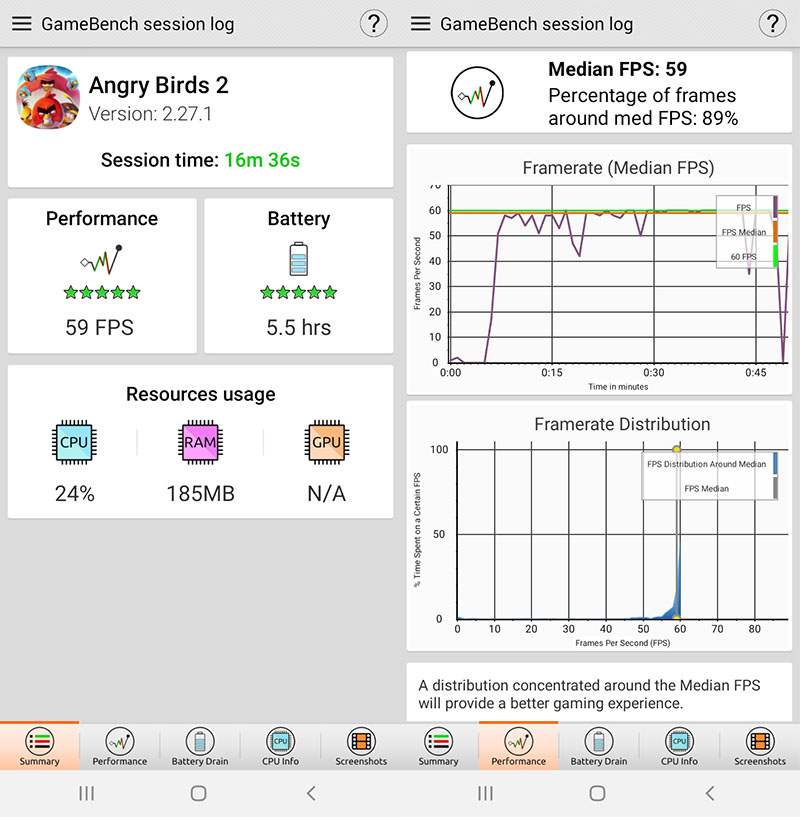The width and height of the screenshot is (800, 817).
Task: Select Summary tab on left screen
Action: click(x=40, y=746)
